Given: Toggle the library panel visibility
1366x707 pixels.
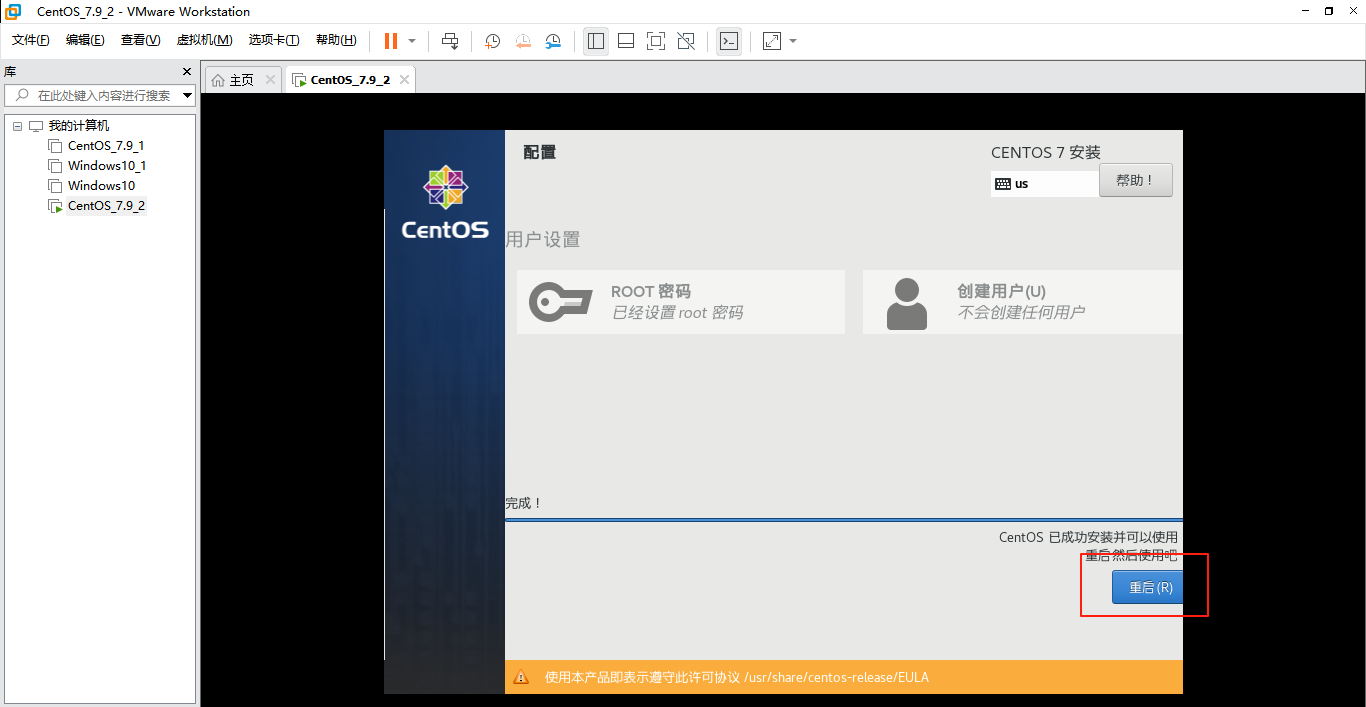Looking at the screenshot, I should pyautogui.click(x=595, y=41).
